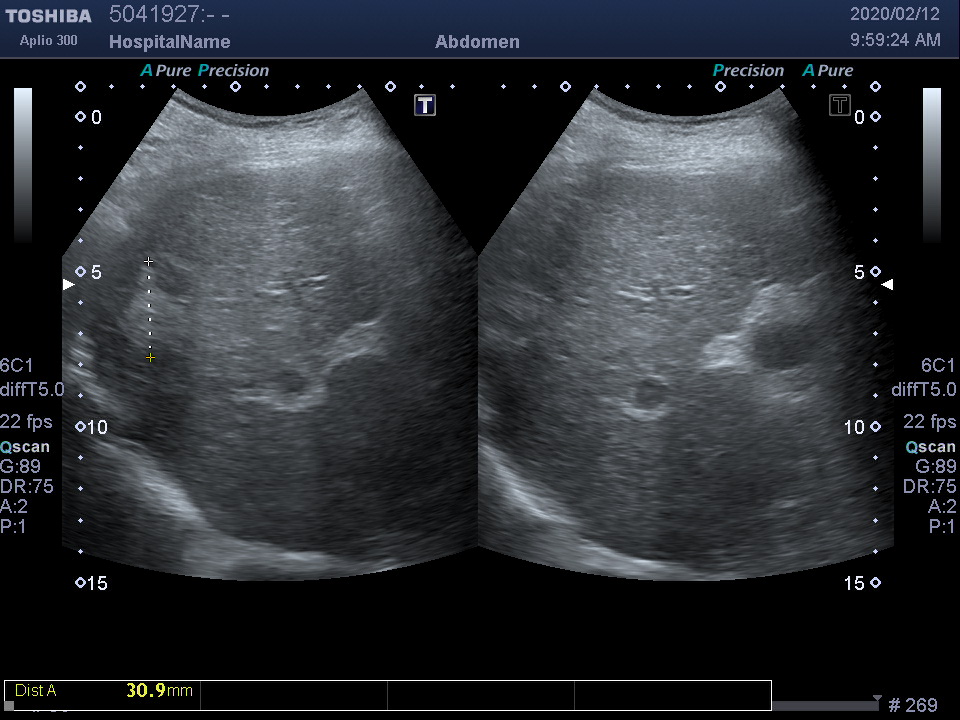The image size is (960, 720).
Task: Click the right ultrasound image pane
Action: click(686, 334)
